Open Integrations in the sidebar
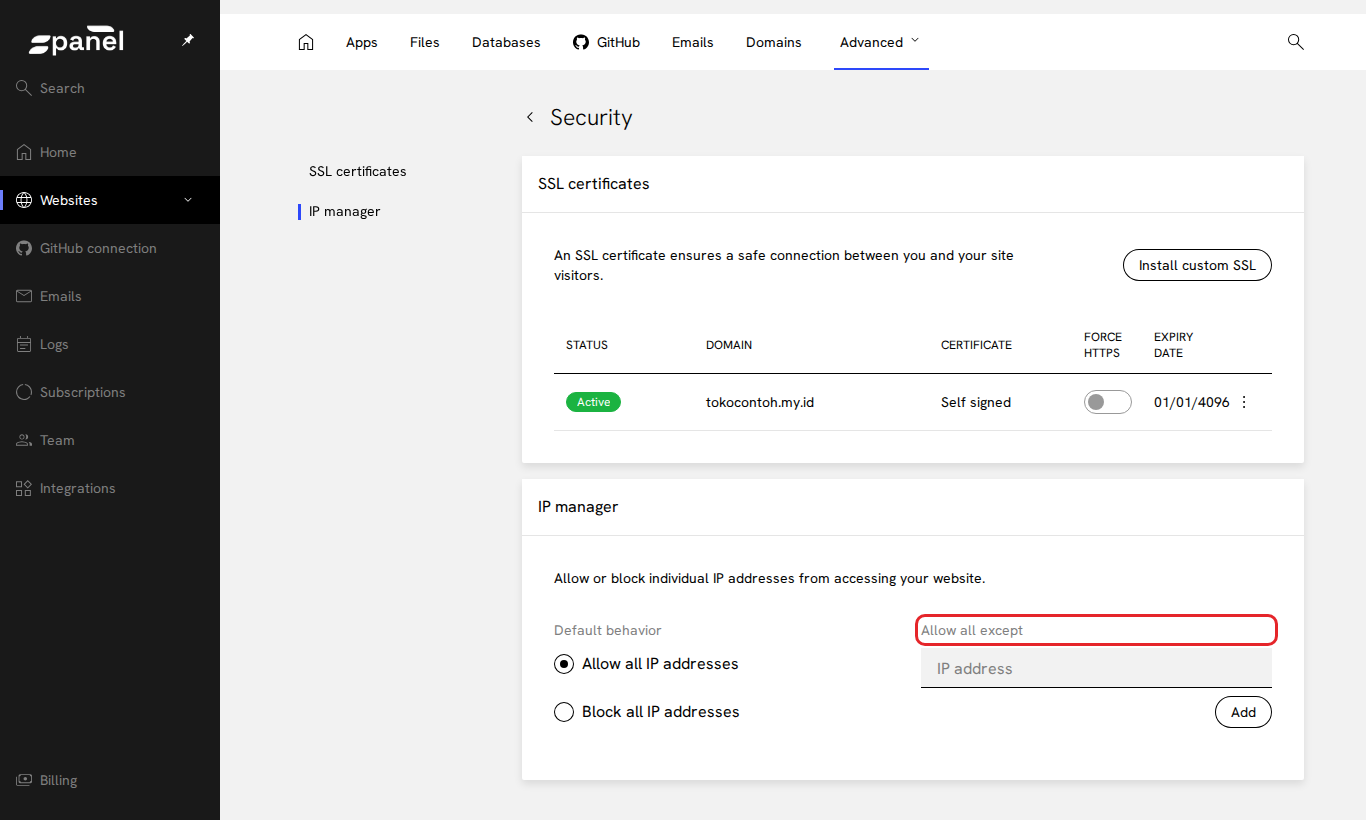The height and width of the screenshot is (820, 1366). [110, 488]
